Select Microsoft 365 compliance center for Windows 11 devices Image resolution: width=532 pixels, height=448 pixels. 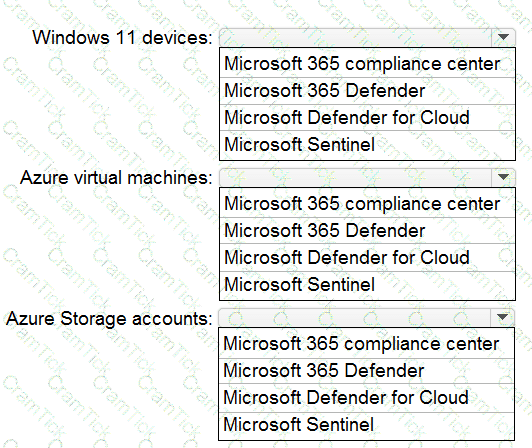pos(367,63)
